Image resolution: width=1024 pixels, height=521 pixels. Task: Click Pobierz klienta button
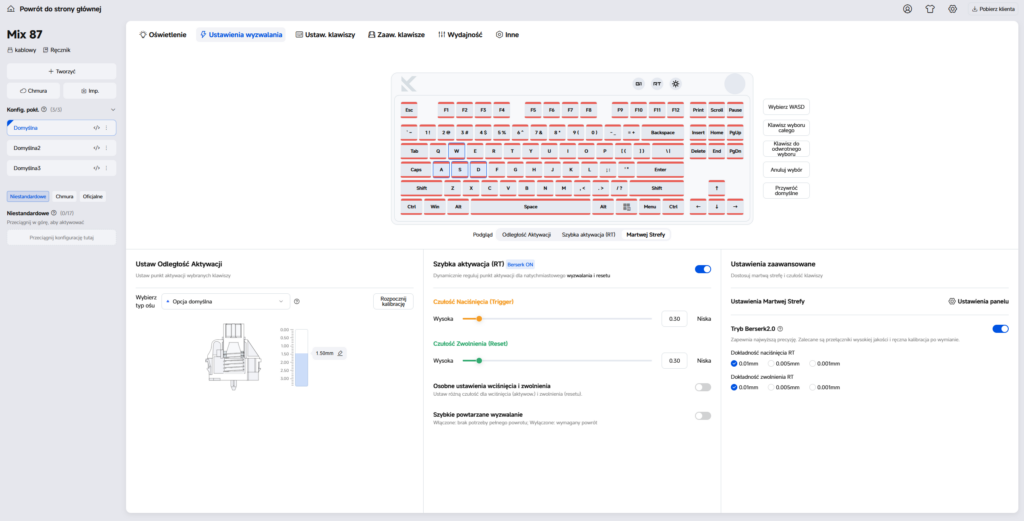pyautogui.click(x=993, y=9)
